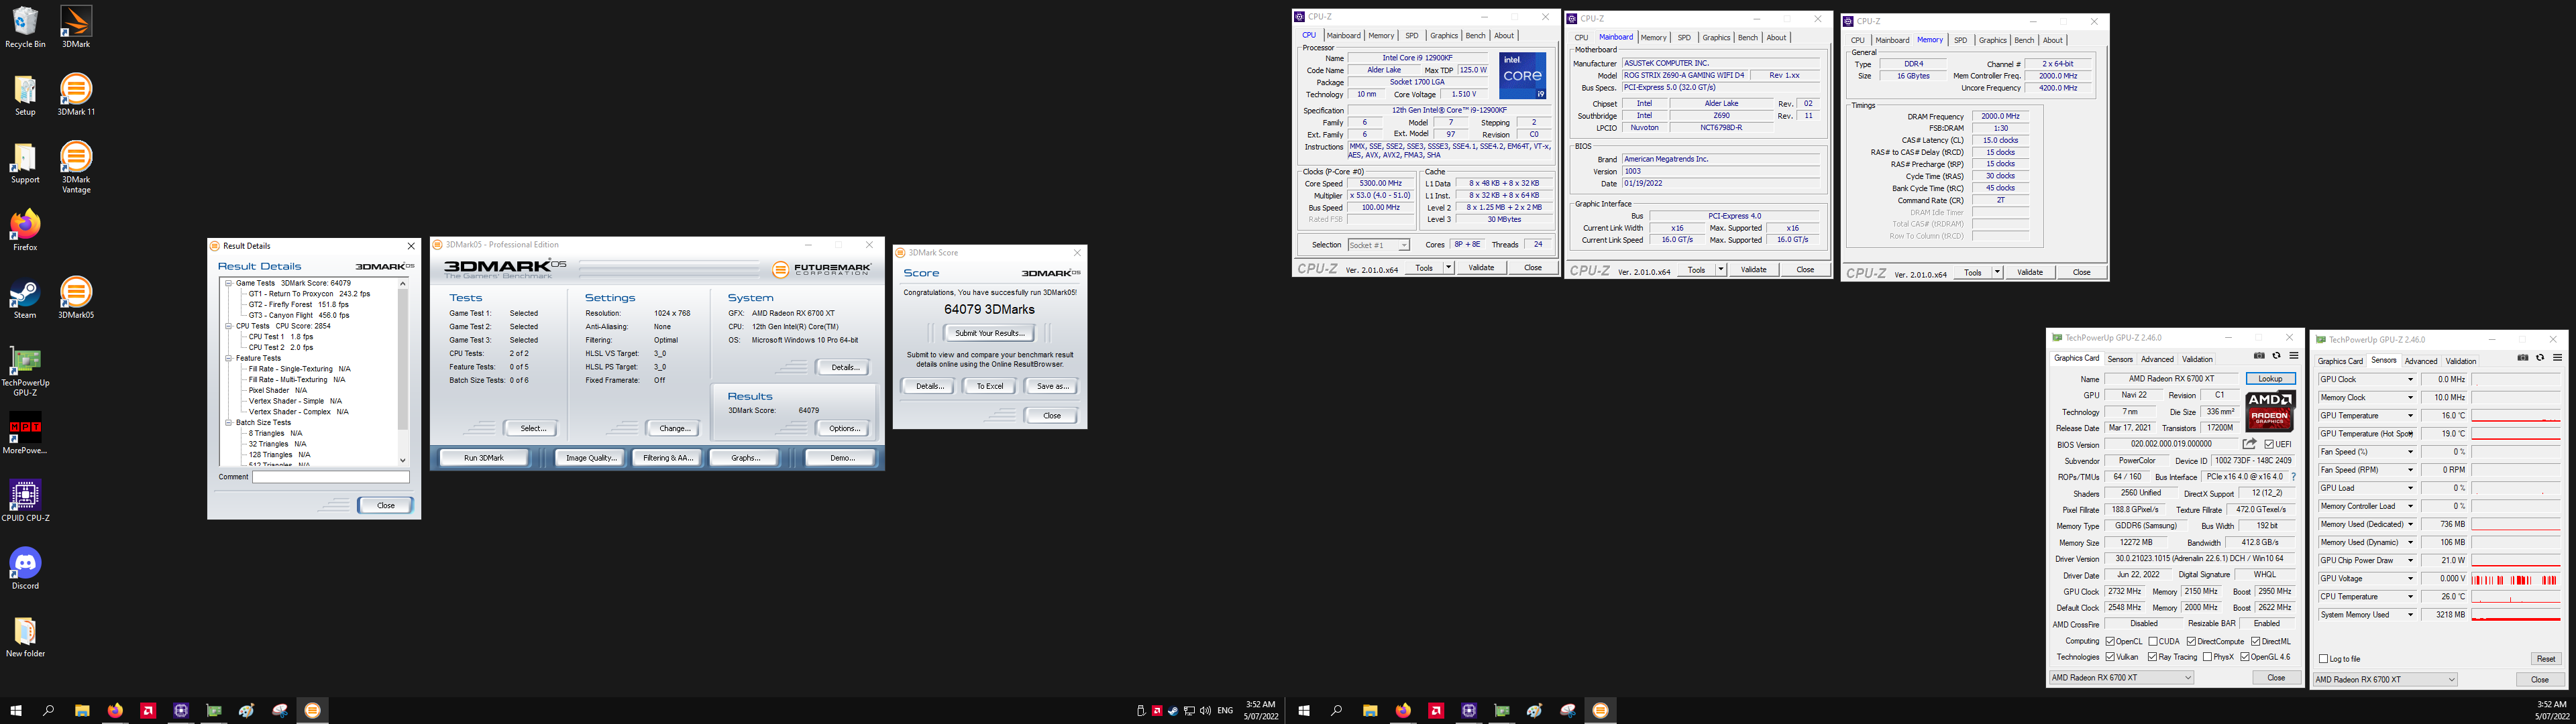Toggle the Vulkan checkbox
The image size is (2576, 724).
tap(2110, 657)
